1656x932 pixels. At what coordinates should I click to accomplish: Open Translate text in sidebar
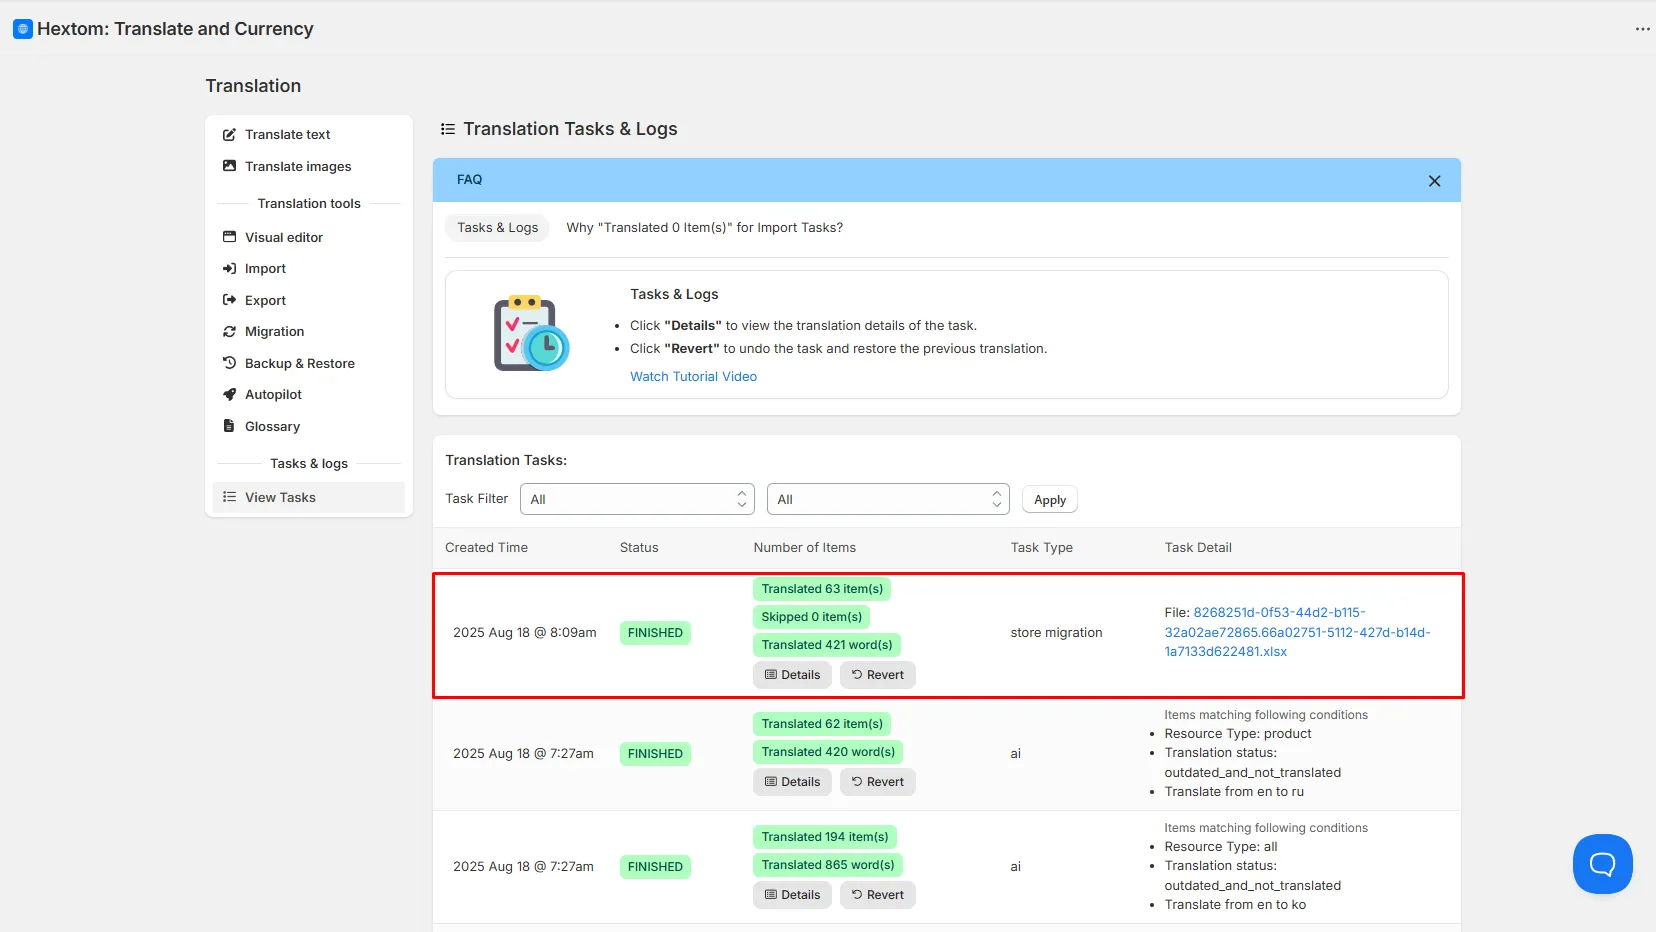point(287,135)
